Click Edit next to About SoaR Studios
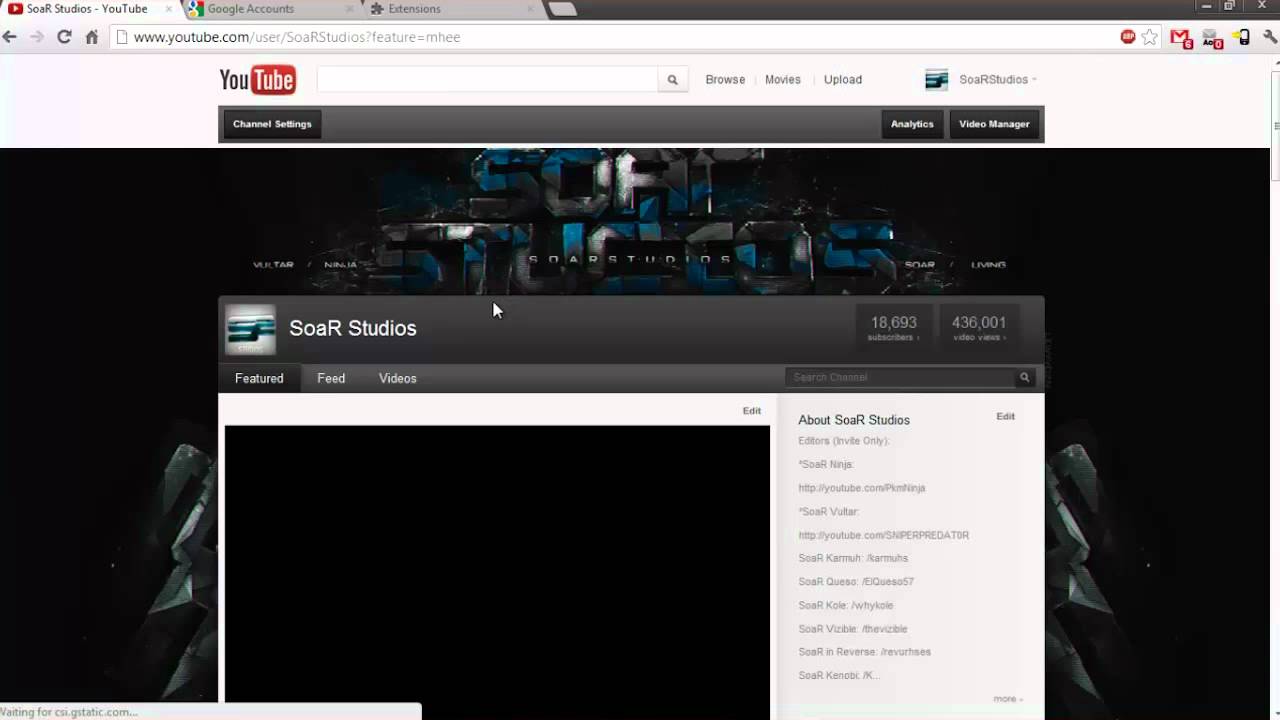 coord(1006,416)
